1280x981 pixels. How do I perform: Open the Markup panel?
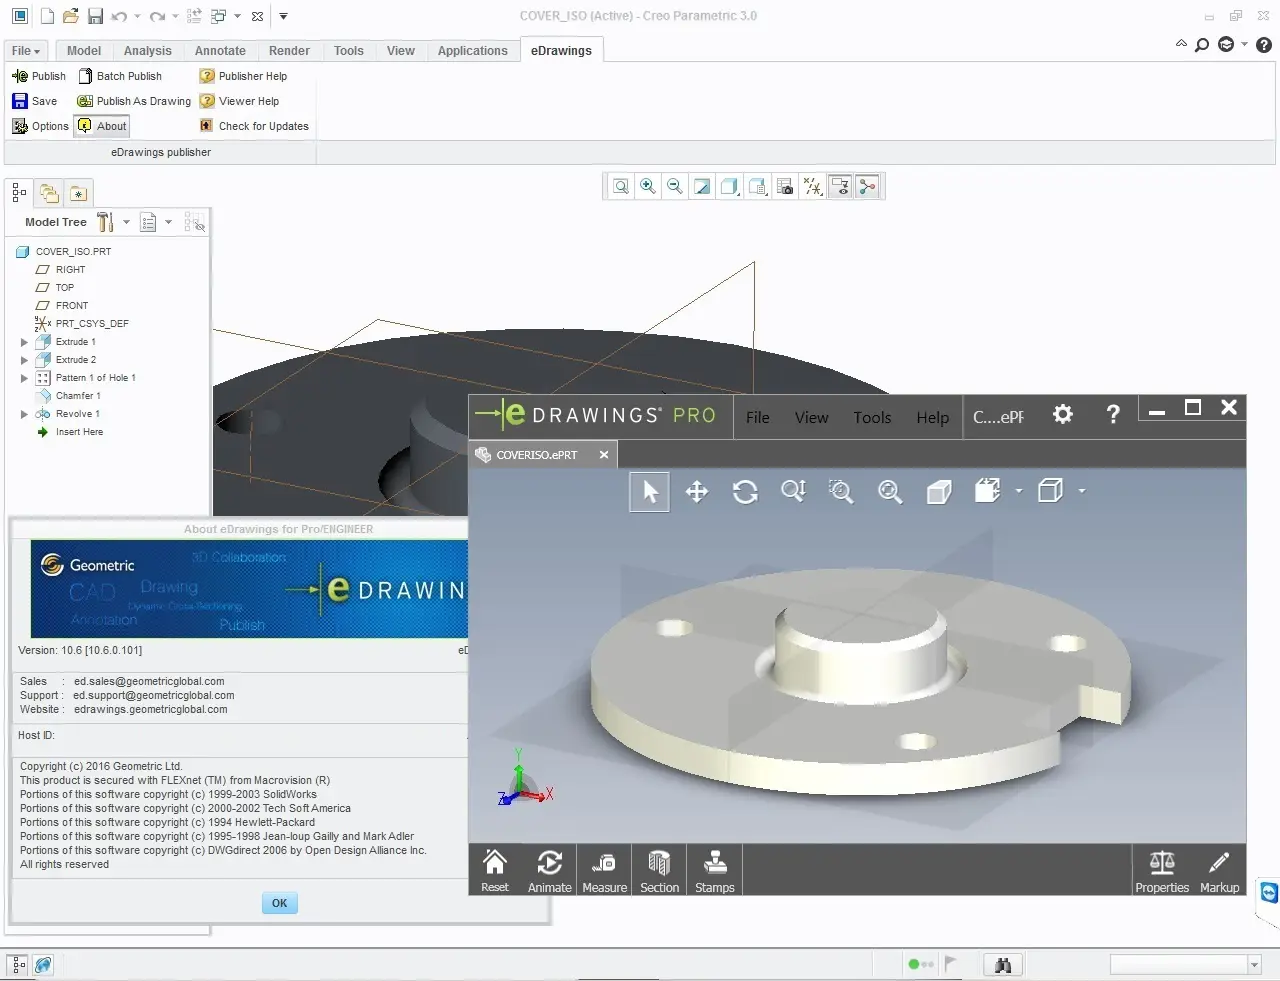click(x=1219, y=870)
